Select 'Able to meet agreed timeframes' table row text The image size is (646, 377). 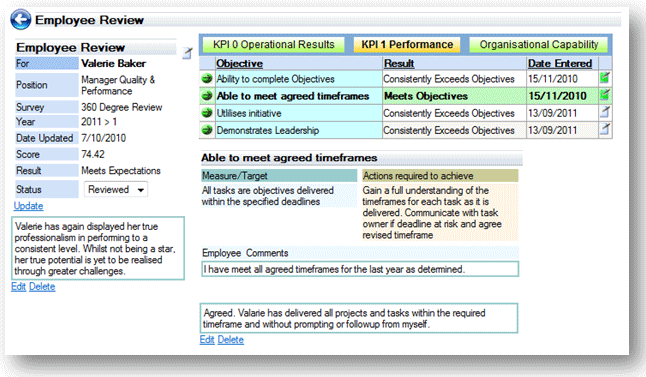click(293, 96)
